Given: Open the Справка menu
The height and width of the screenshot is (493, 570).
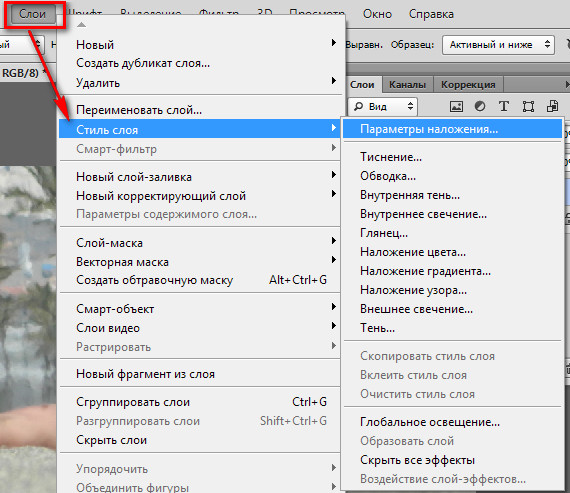Looking at the screenshot, I should click(431, 14).
